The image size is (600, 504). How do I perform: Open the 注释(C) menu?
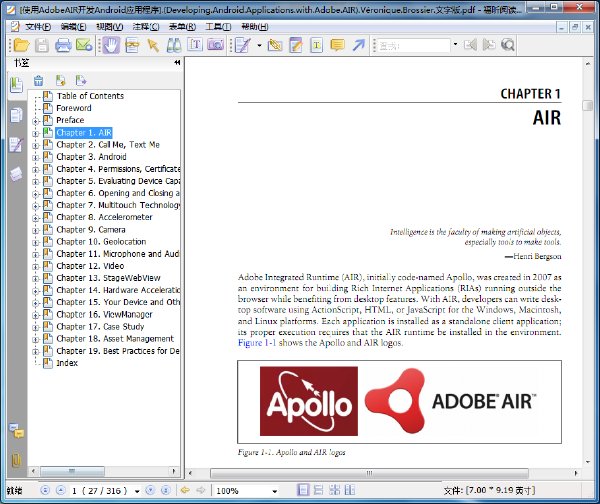[x=146, y=27]
